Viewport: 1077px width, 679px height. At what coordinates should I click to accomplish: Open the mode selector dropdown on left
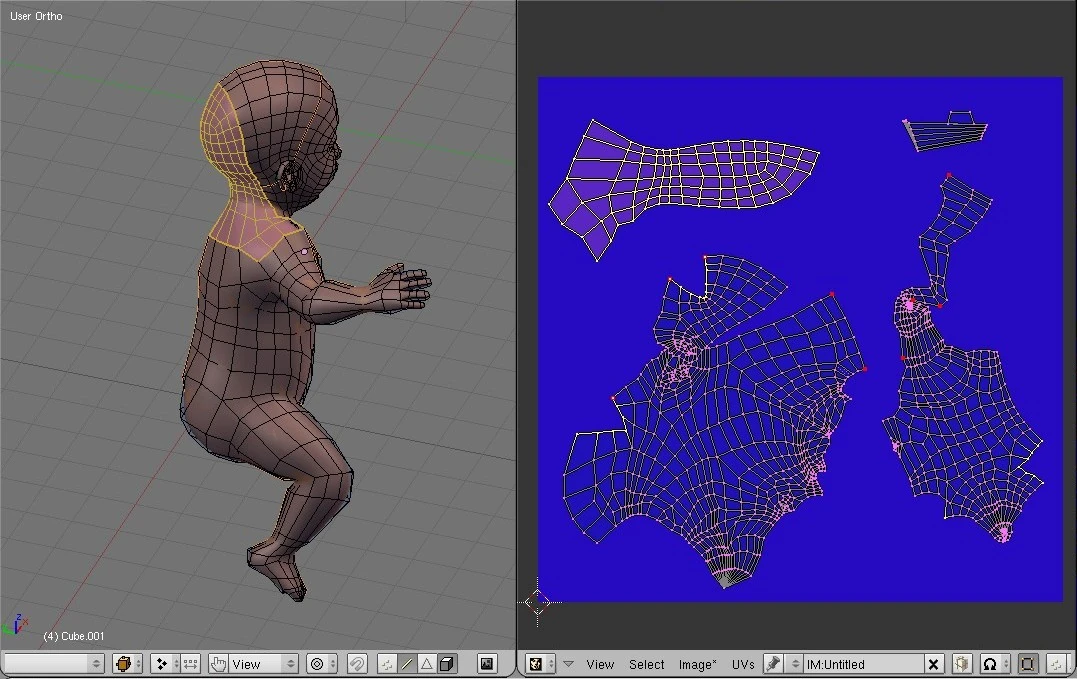pos(53,664)
